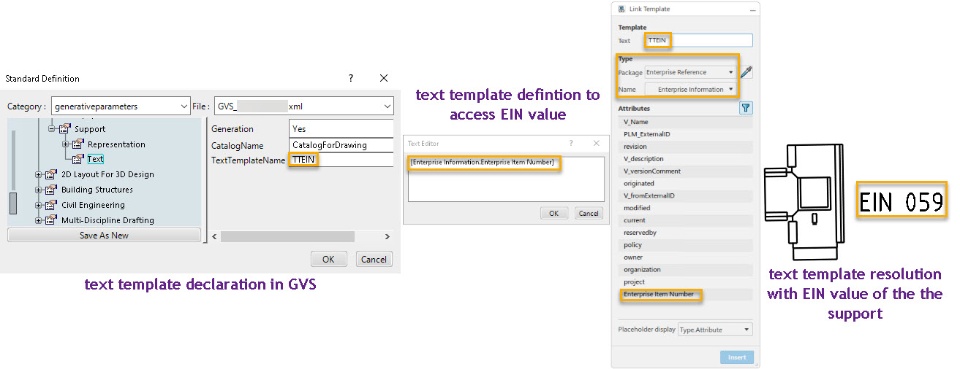The height and width of the screenshot is (369, 960).
Task: Open the Name dropdown showing Enterprise Information
Action: [x=690, y=89]
